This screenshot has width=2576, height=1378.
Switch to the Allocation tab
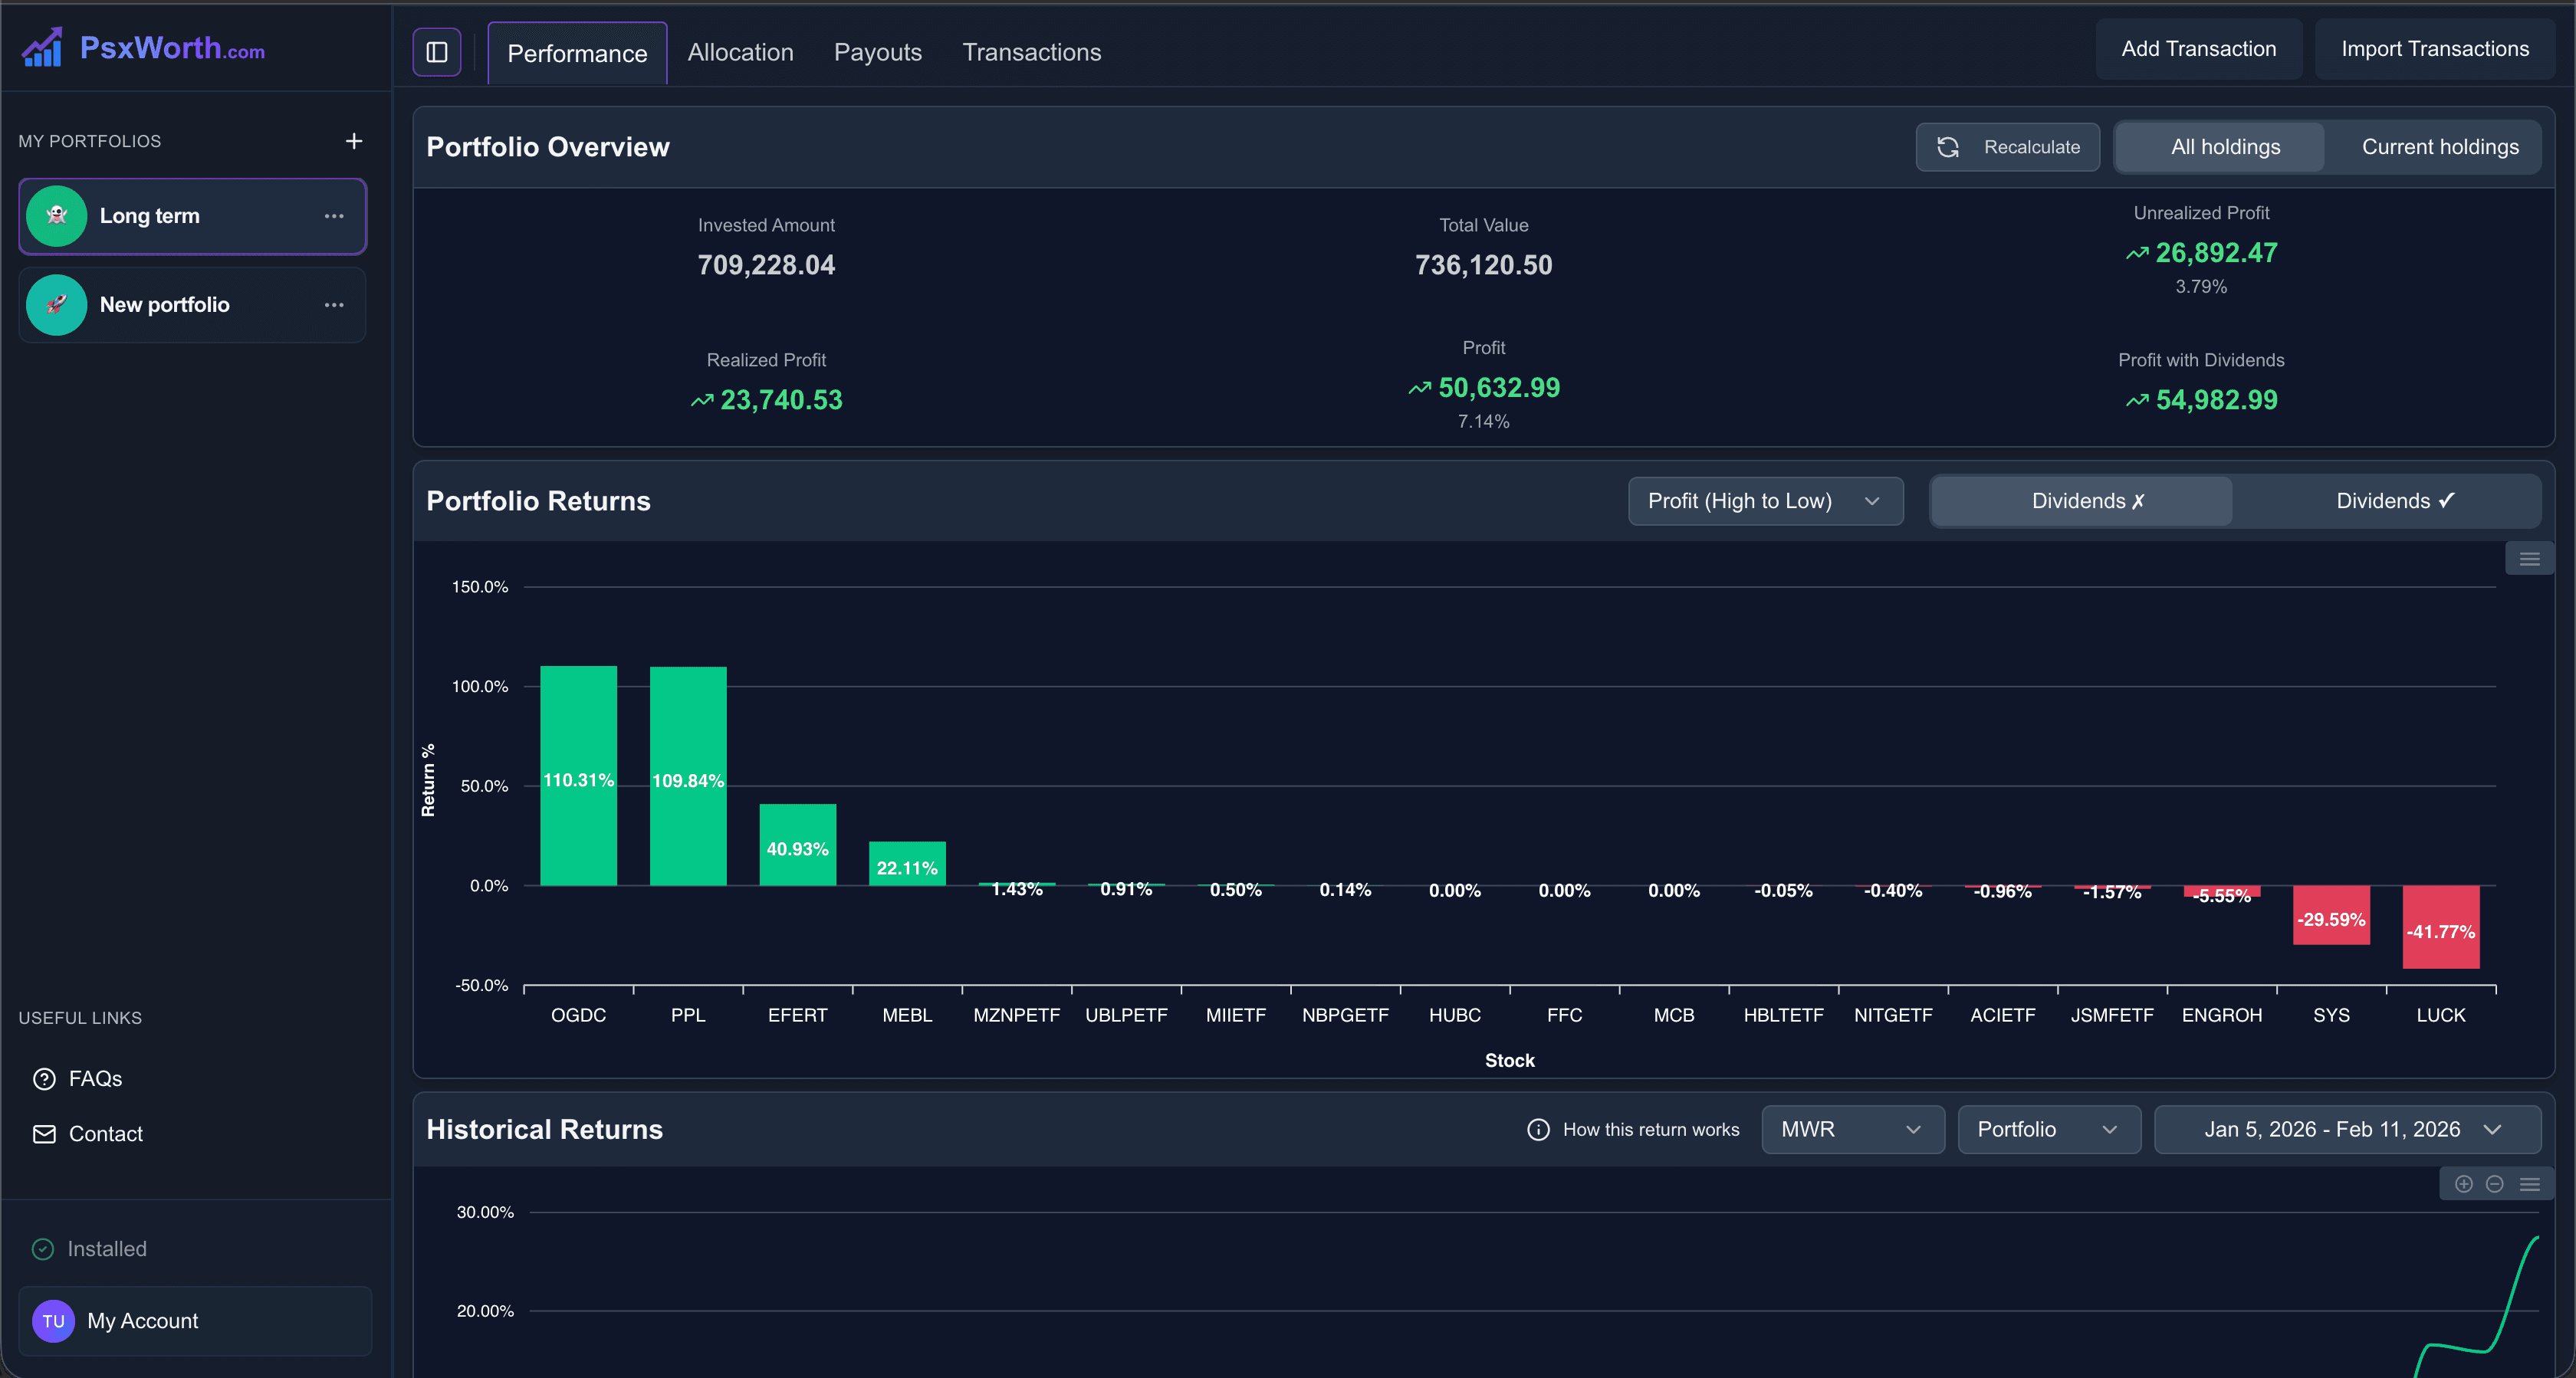740,52
